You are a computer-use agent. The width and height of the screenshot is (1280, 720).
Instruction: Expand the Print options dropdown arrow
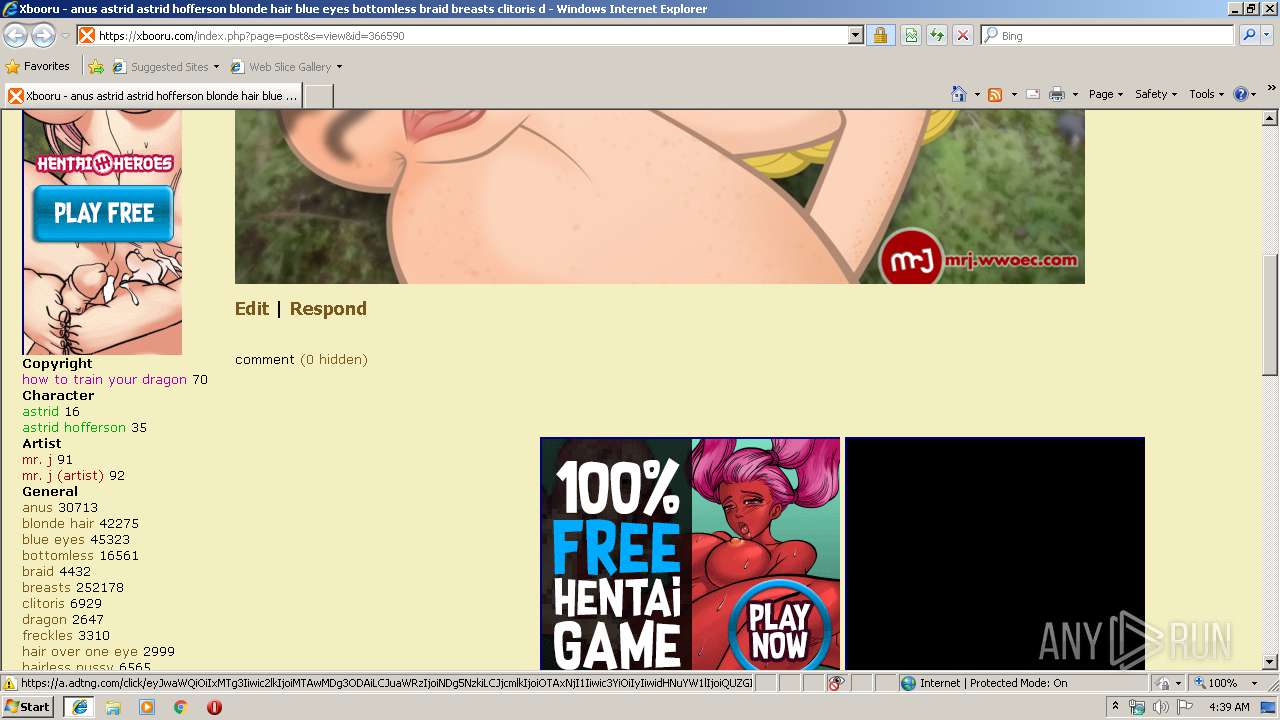click(x=1075, y=94)
